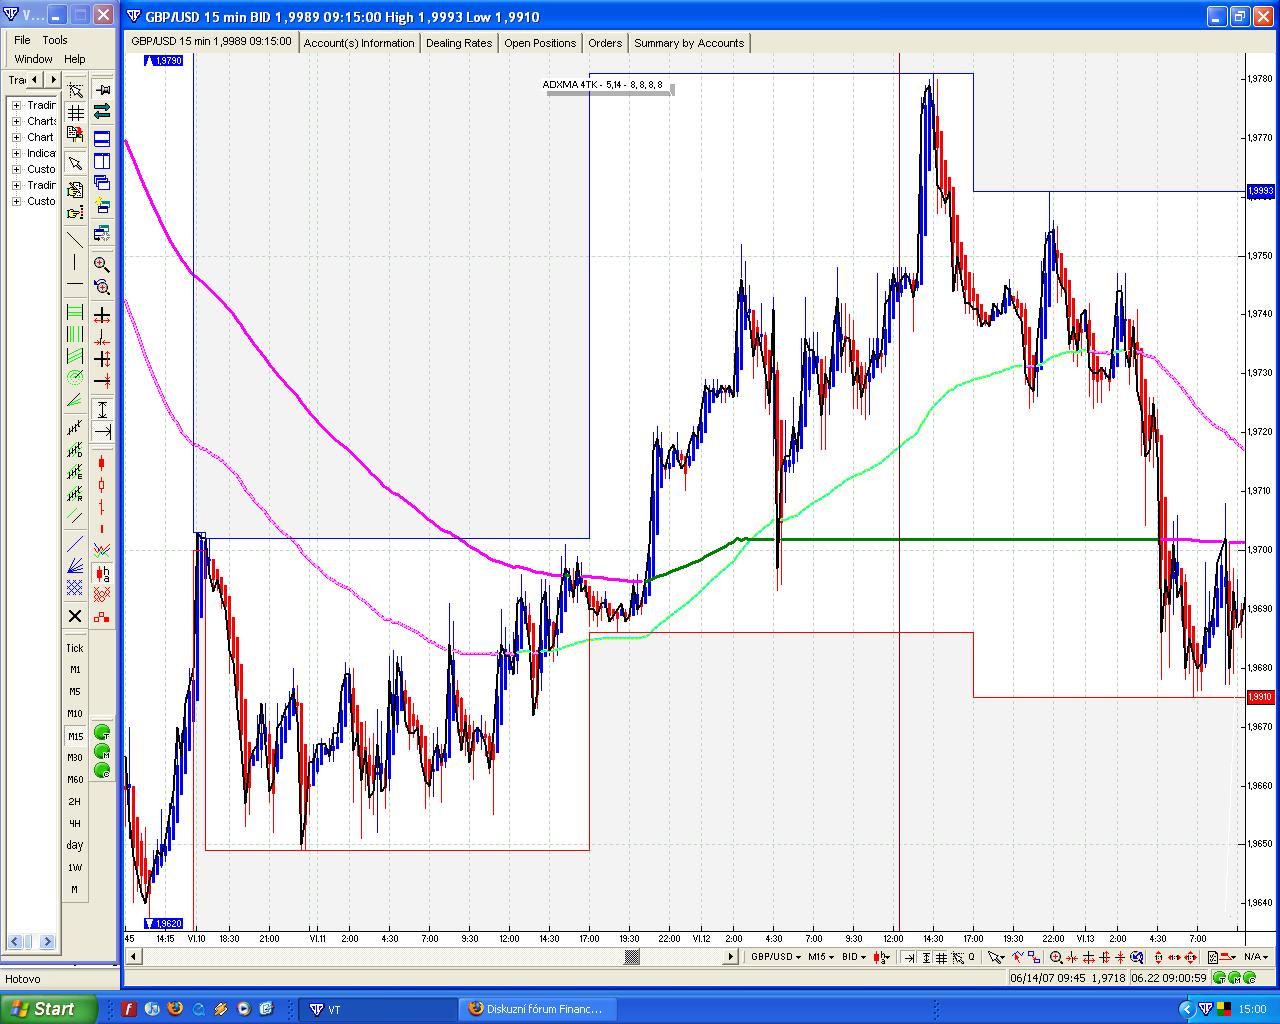Open the Window menu
The image size is (1280, 1024).
[33, 59]
